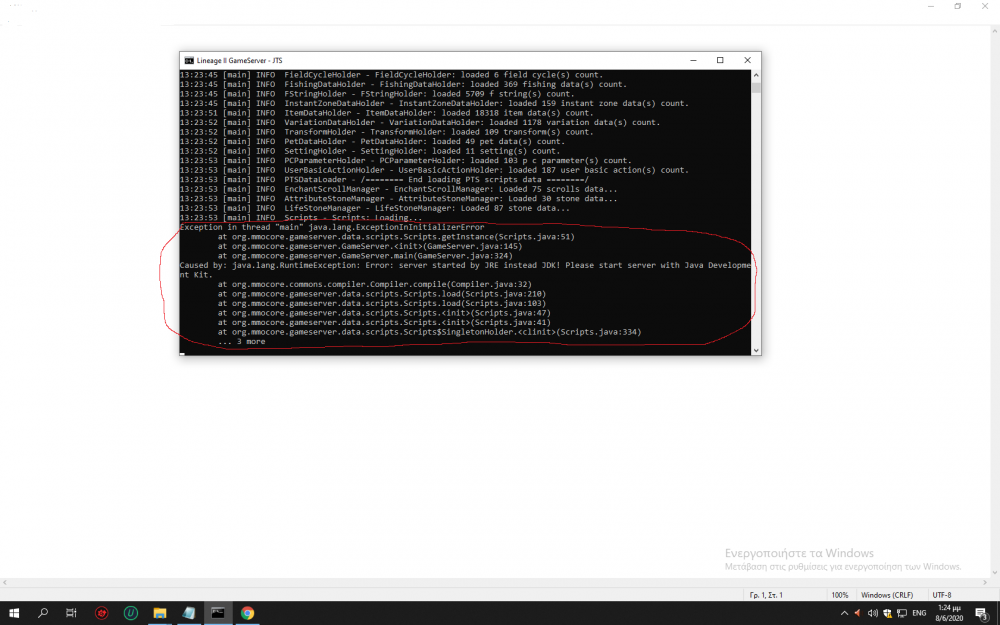1000x625 pixels.
Task: Open Google Chrome from the taskbar
Action: pyautogui.click(x=247, y=612)
